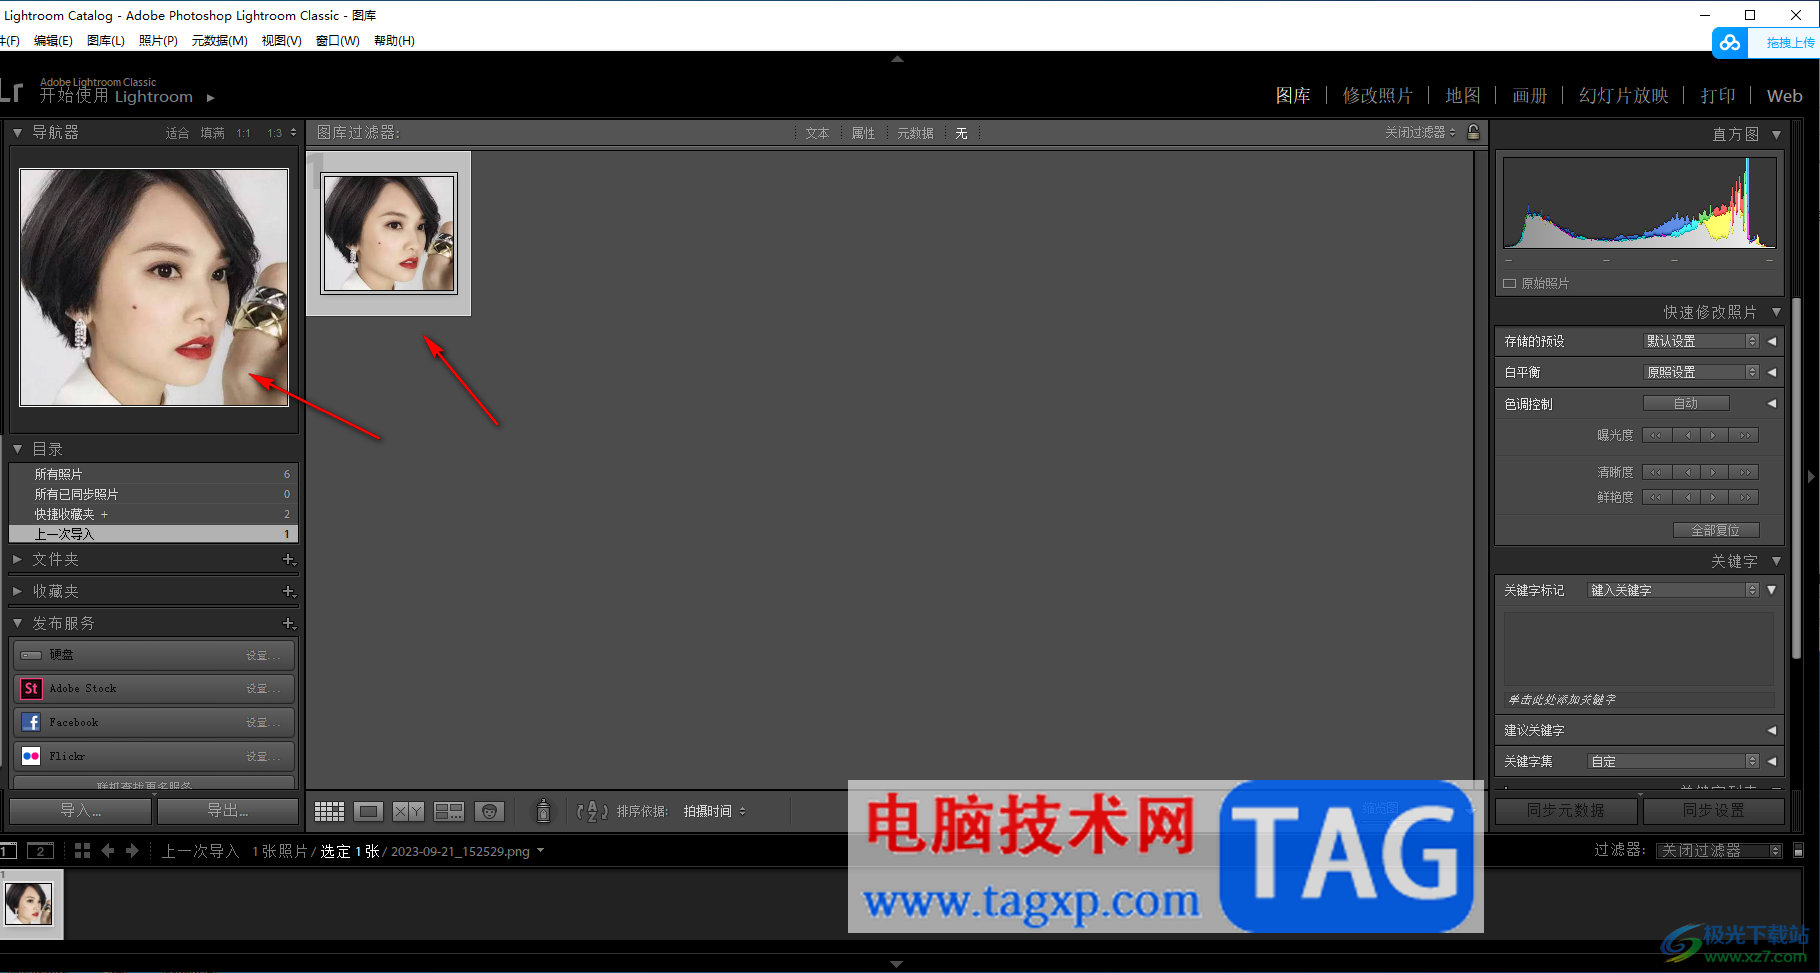Screen dimensions: 1820x973
Task: Open People face view
Action: (x=489, y=811)
